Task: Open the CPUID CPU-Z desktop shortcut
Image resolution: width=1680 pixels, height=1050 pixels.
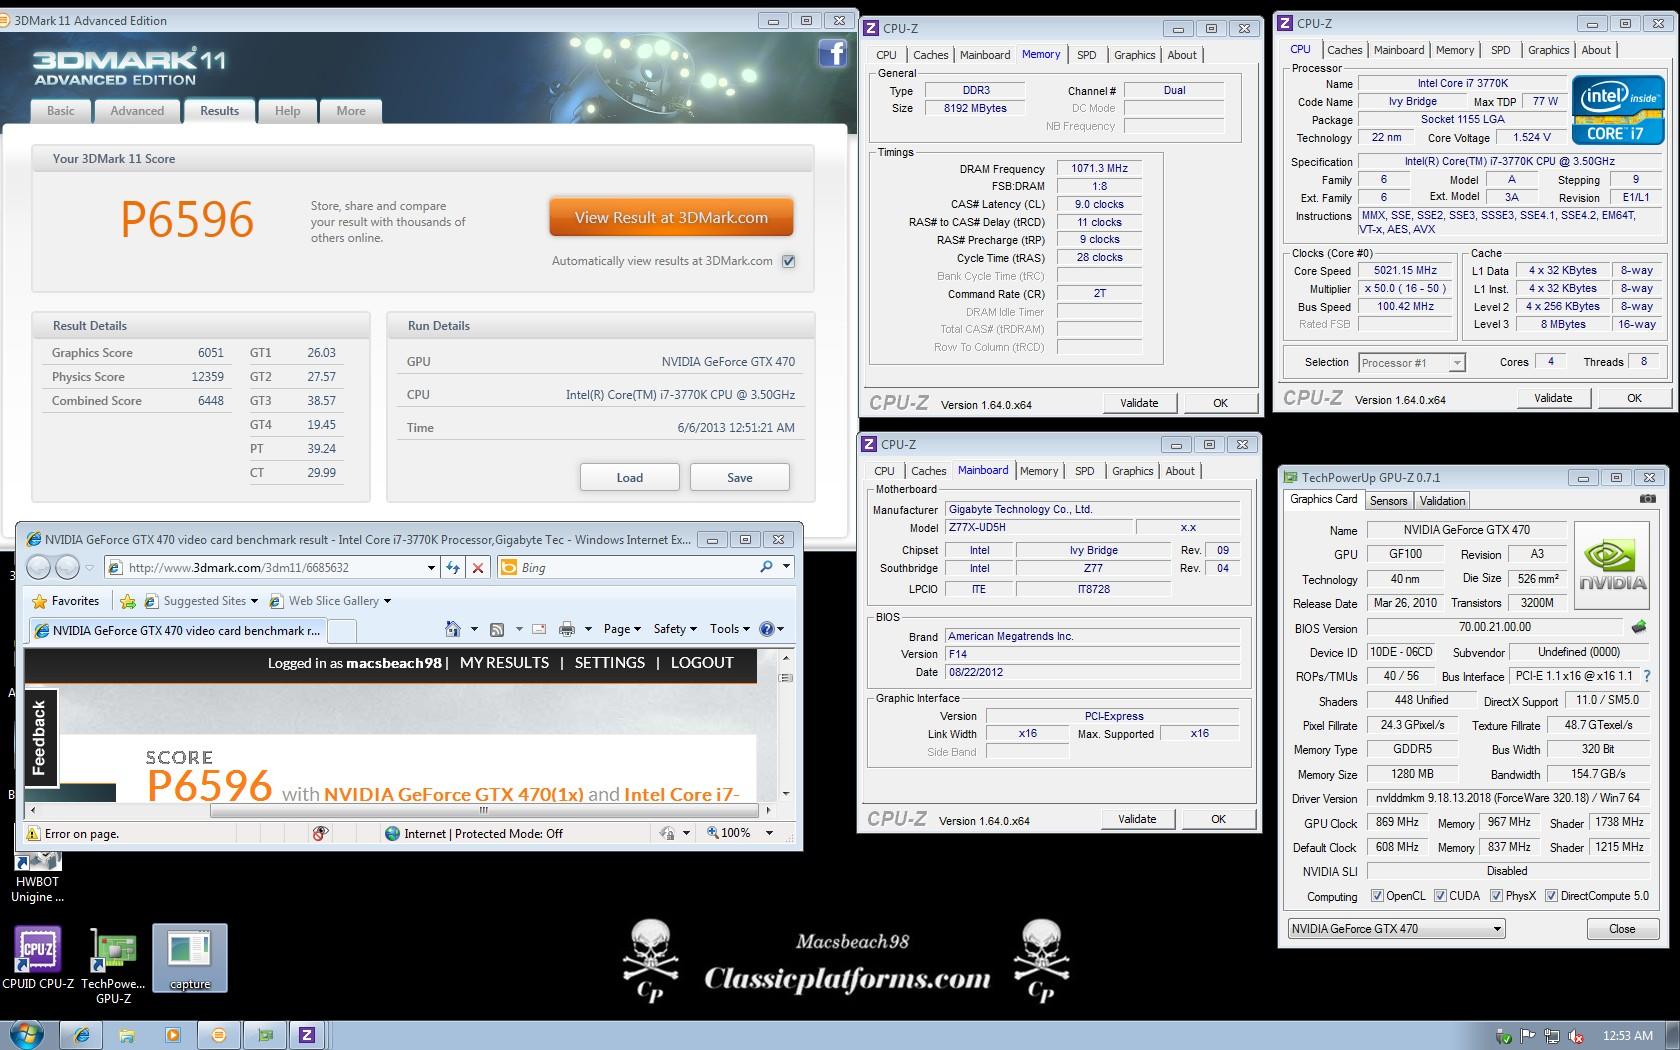Action: click(38, 958)
